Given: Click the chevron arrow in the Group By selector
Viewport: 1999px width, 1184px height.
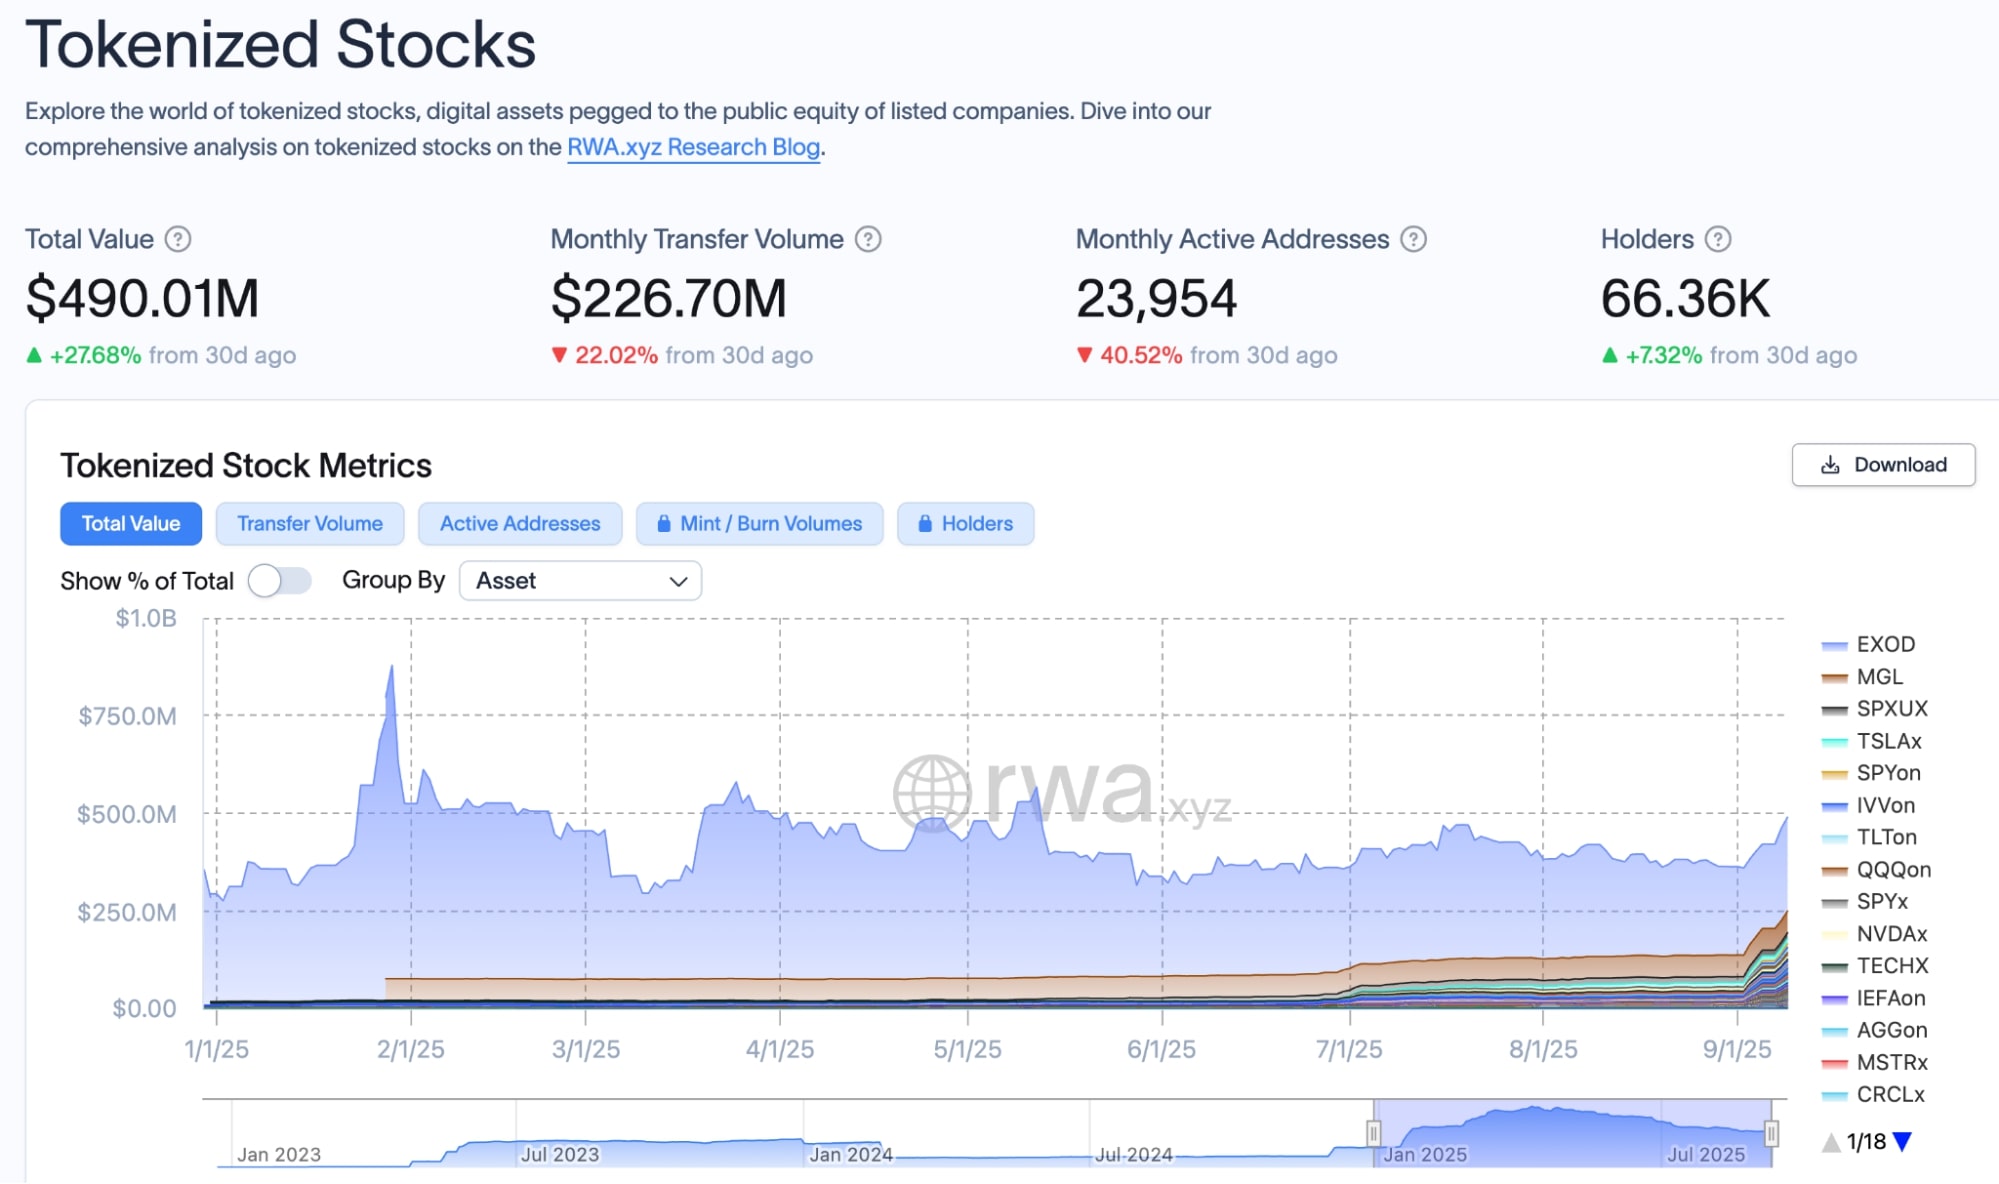Looking at the screenshot, I should [678, 581].
